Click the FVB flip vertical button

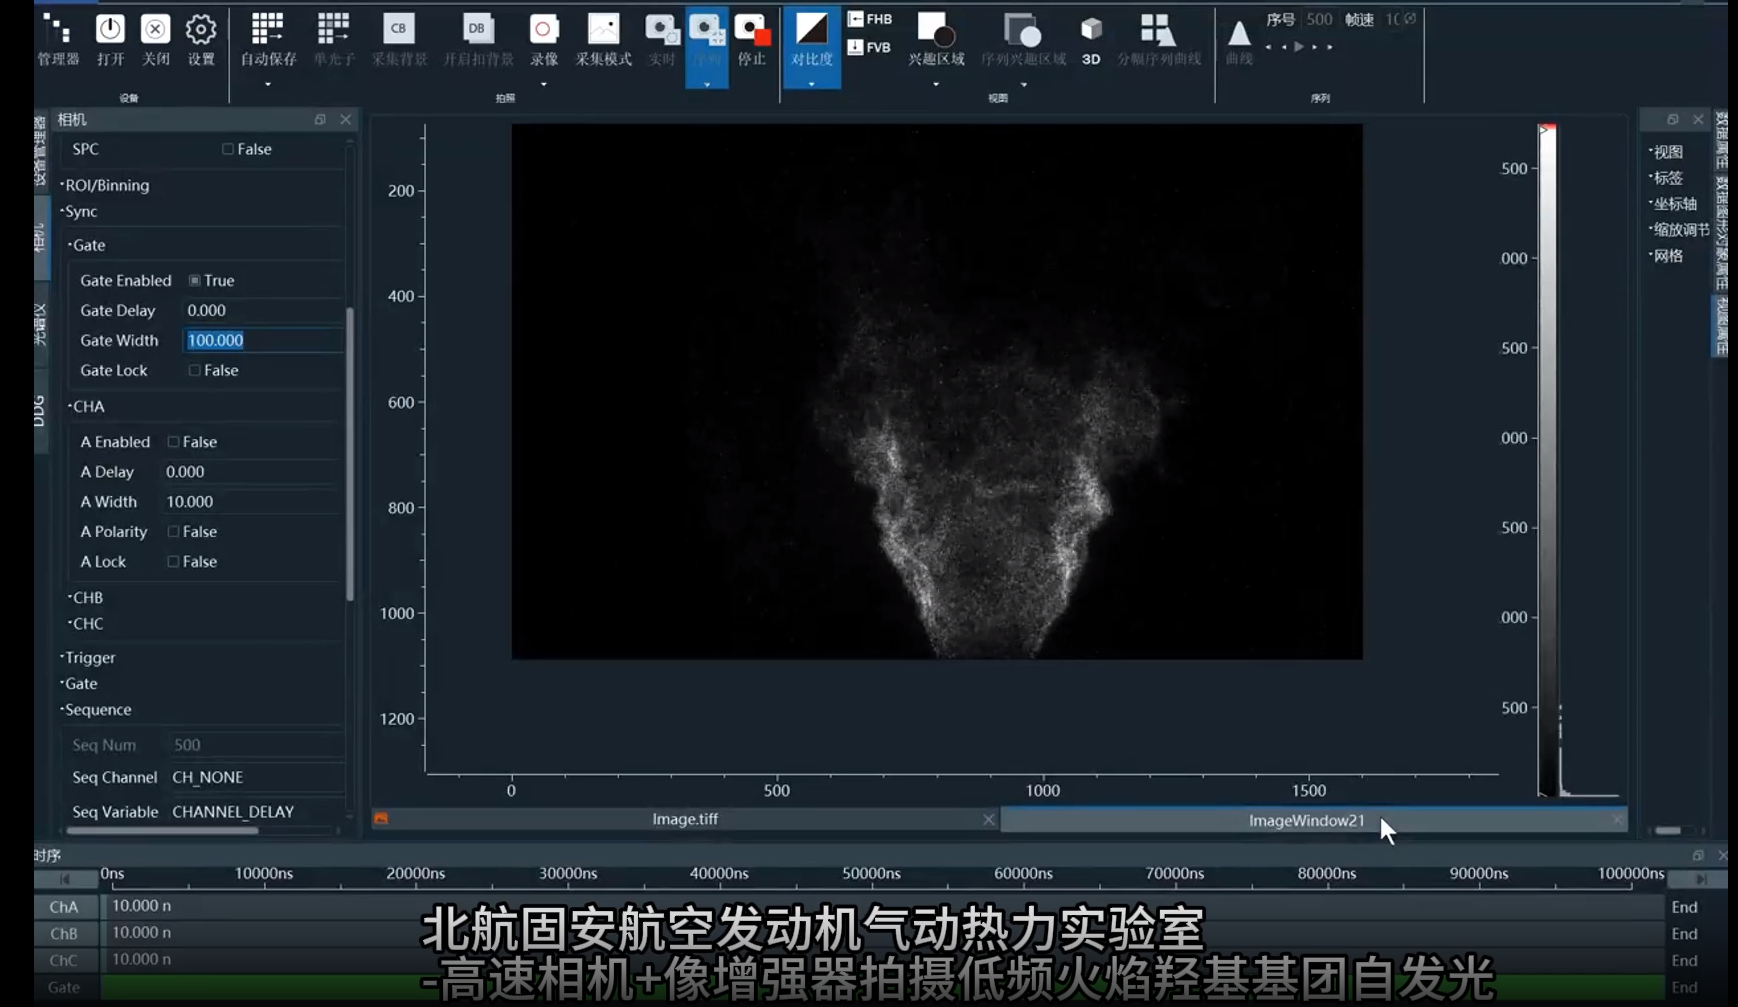pos(869,47)
